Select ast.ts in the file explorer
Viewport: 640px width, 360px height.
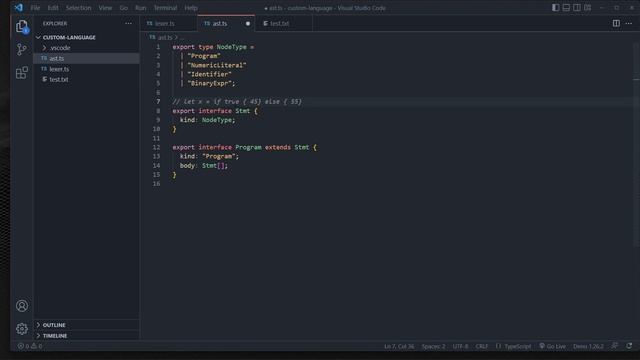tap(86, 58)
